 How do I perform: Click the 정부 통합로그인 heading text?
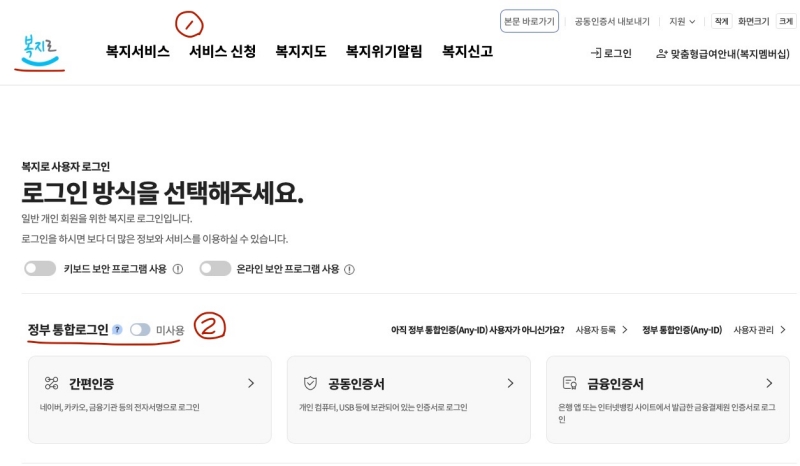click(68, 330)
